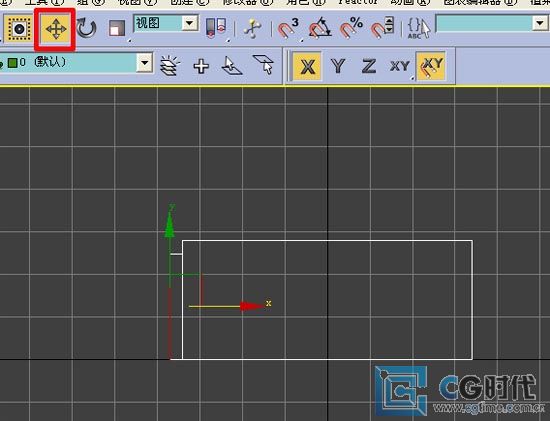
Task: Toggle Snaps Use Axis Constraints button
Action: click(431, 66)
